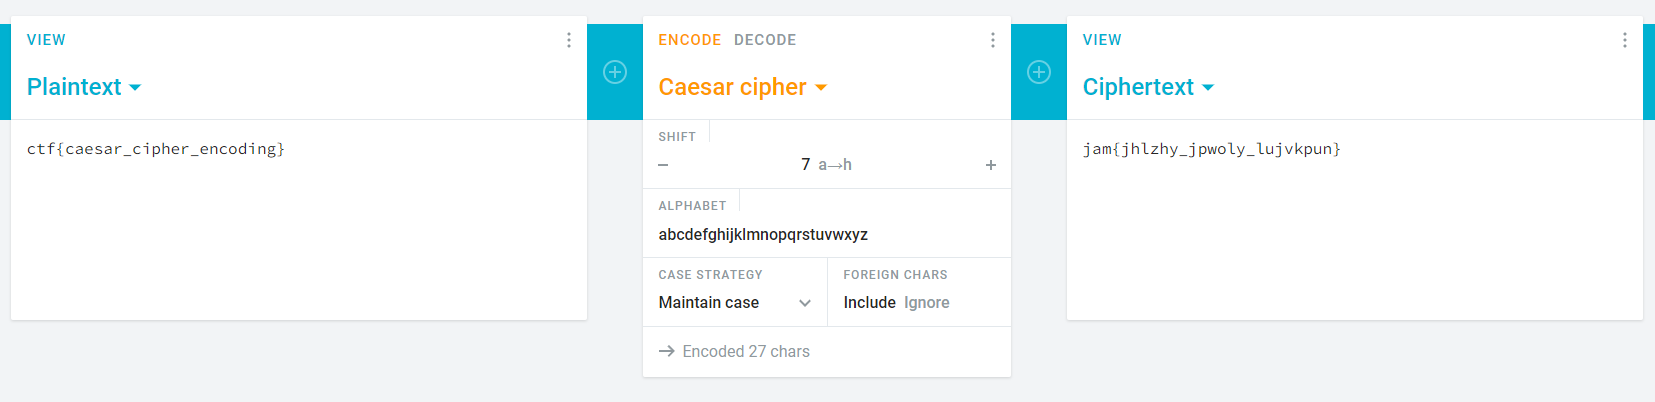Click the Encoded 27 chars status

pos(745,352)
